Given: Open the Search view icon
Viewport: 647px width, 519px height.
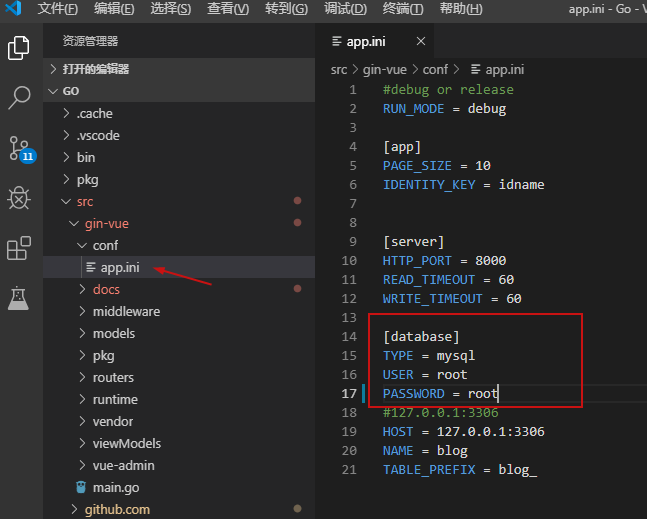Looking at the screenshot, I should [x=19, y=97].
